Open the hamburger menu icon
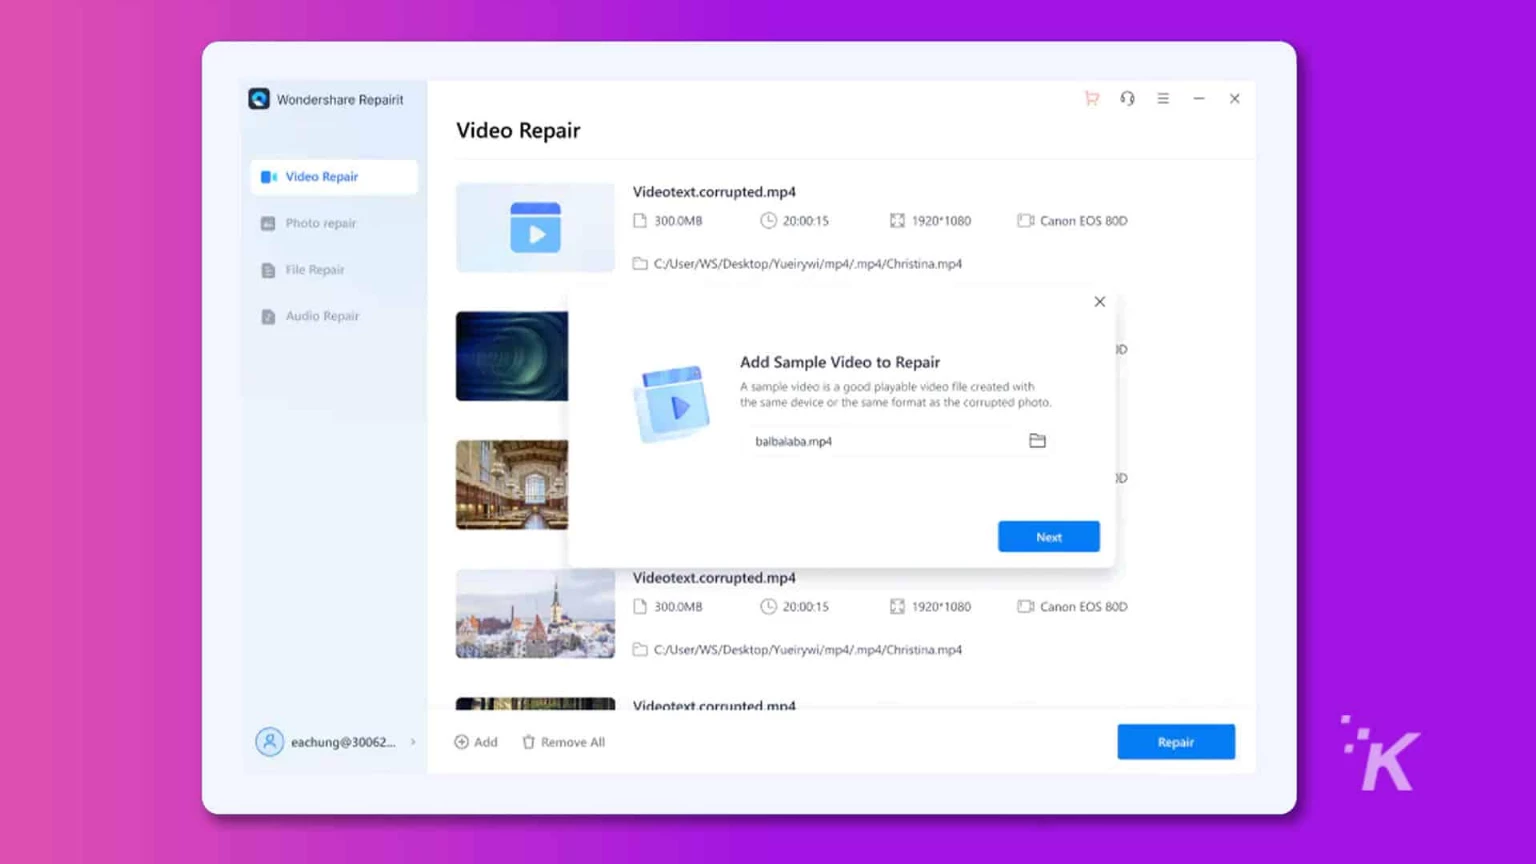 tap(1163, 99)
